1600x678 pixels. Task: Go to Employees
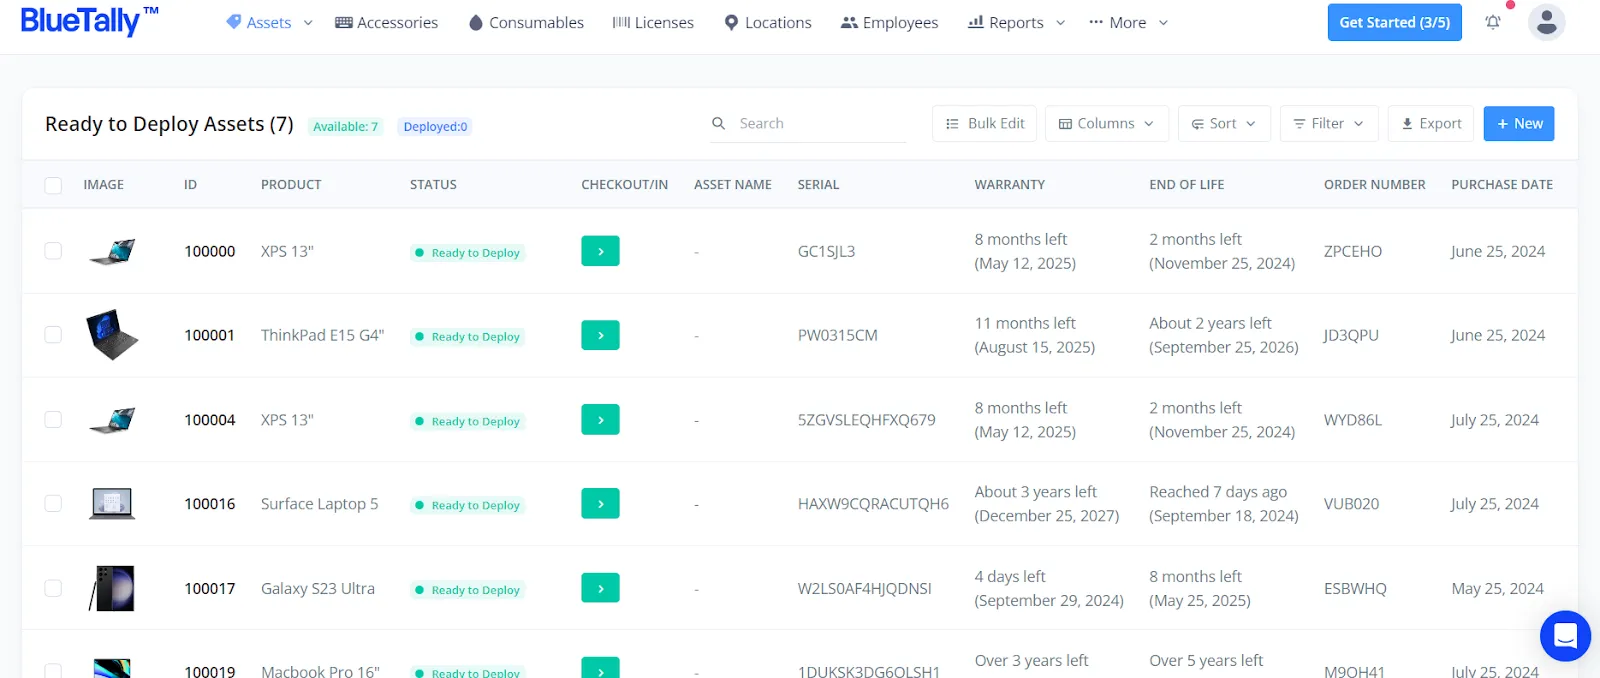coord(889,22)
